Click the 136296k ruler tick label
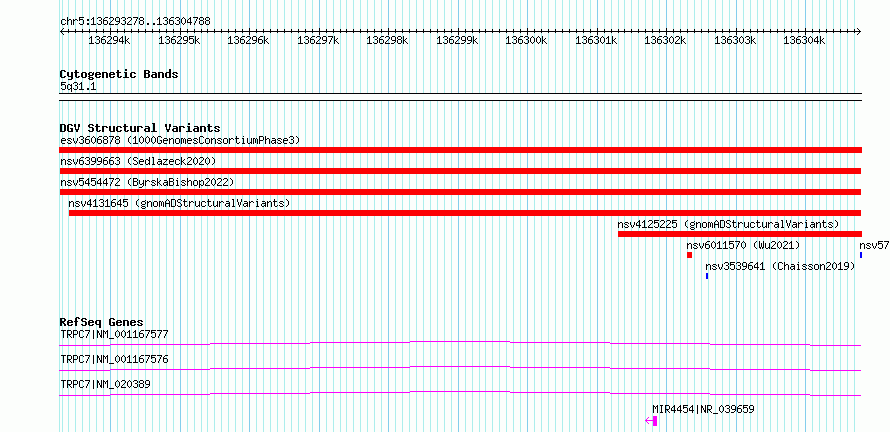Image resolution: width=890 pixels, height=432 pixels. click(249, 40)
